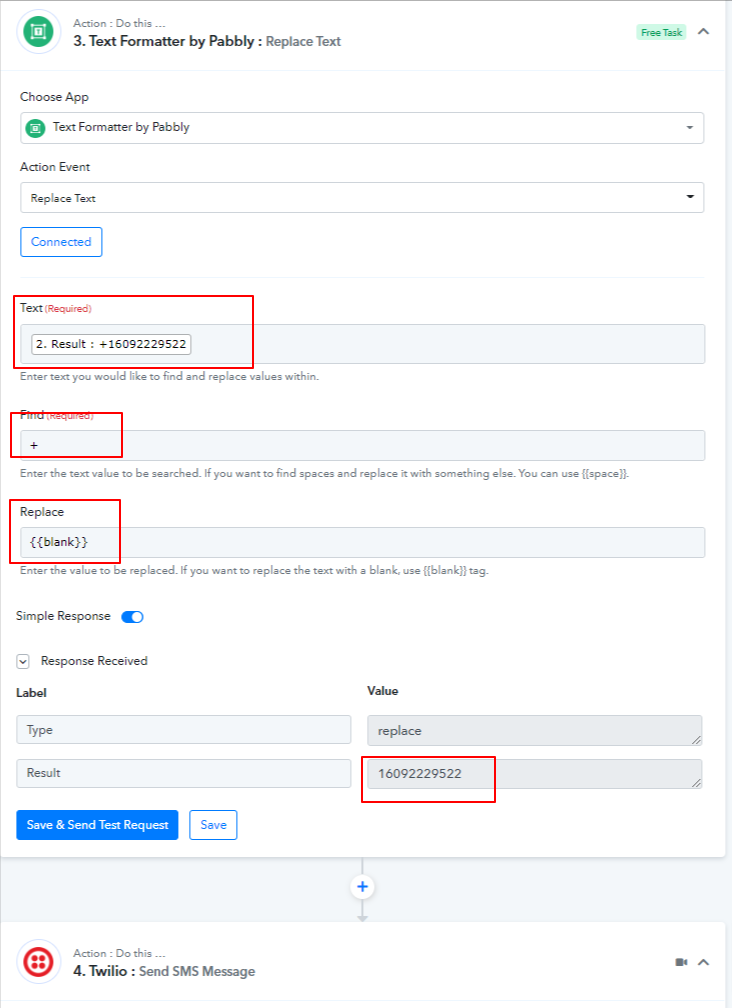Click the Connected button
732x1008 pixels.
(x=61, y=242)
